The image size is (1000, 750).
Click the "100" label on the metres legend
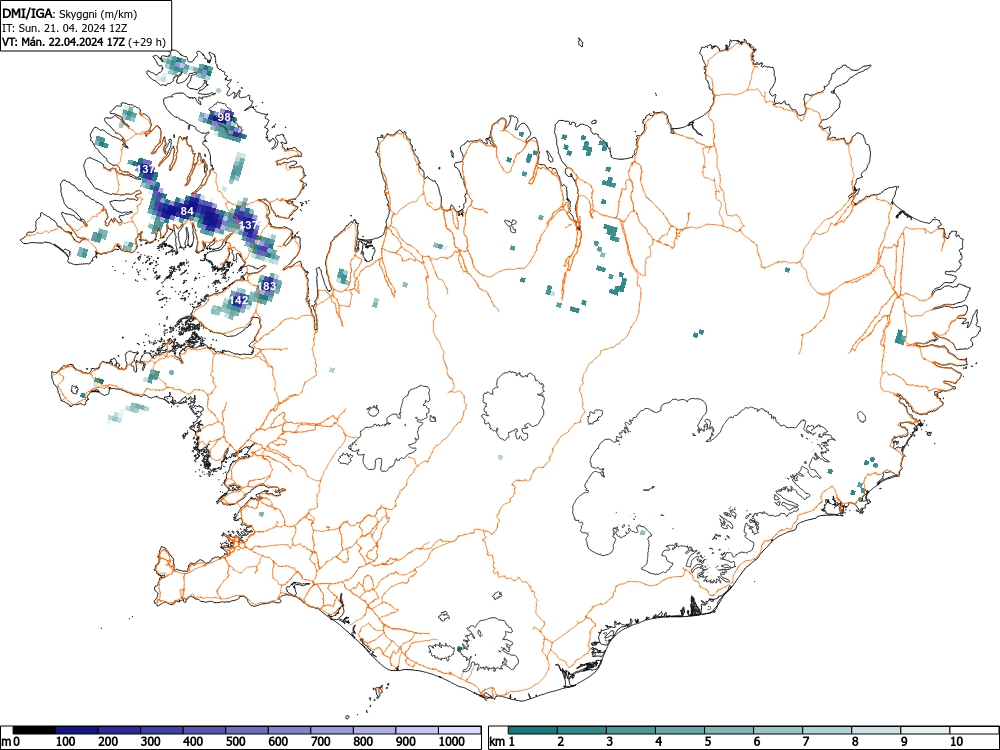(x=66, y=741)
